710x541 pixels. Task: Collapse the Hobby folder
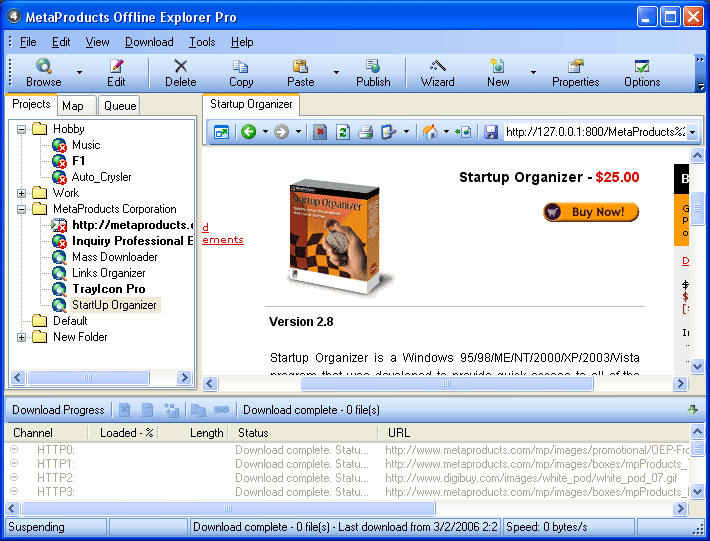coord(21,129)
